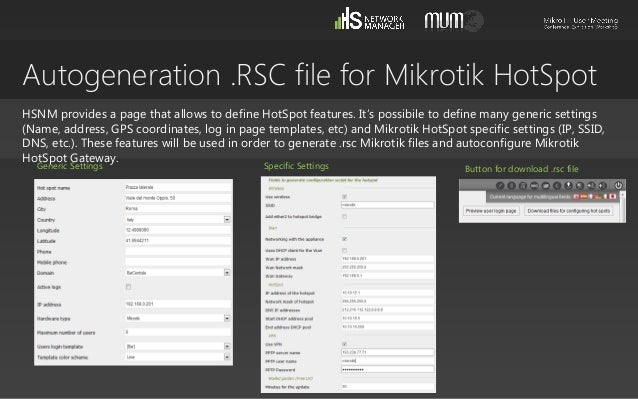This screenshot has height=399, width=638.
Task: Click the Wan IP address field
Action: [x=387, y=259]
